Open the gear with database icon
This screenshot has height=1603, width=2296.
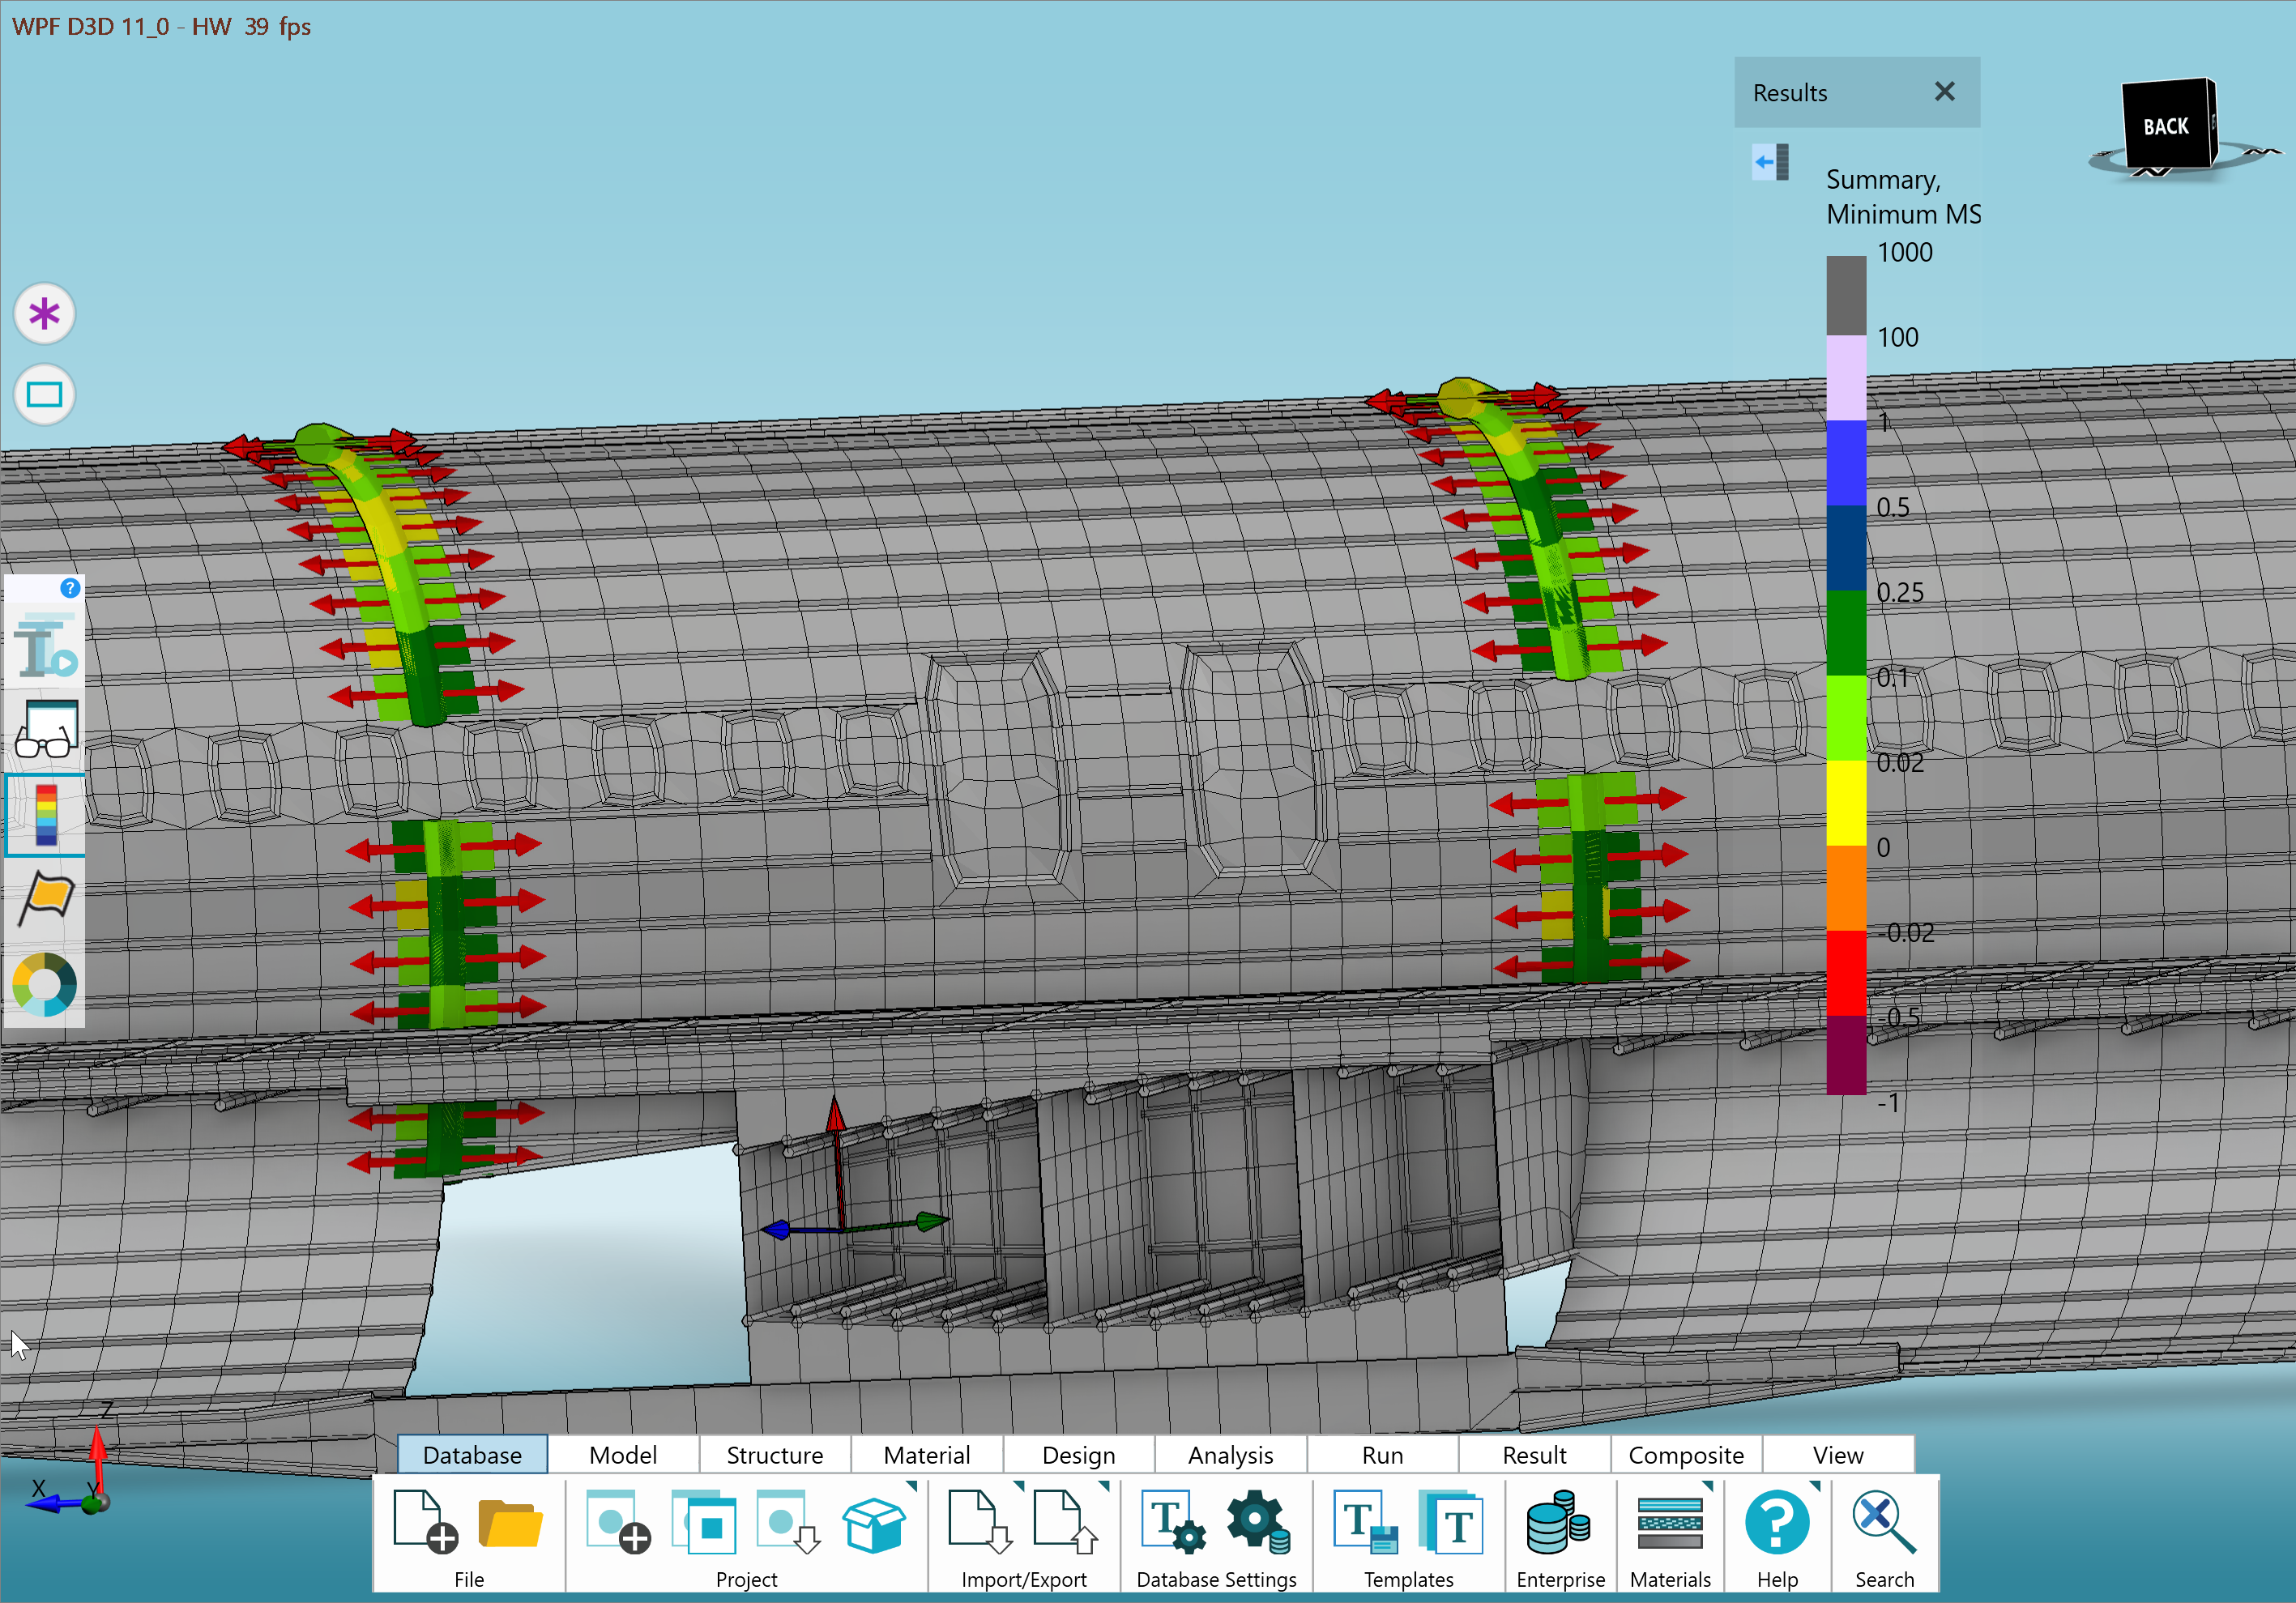[1258, 1521]
